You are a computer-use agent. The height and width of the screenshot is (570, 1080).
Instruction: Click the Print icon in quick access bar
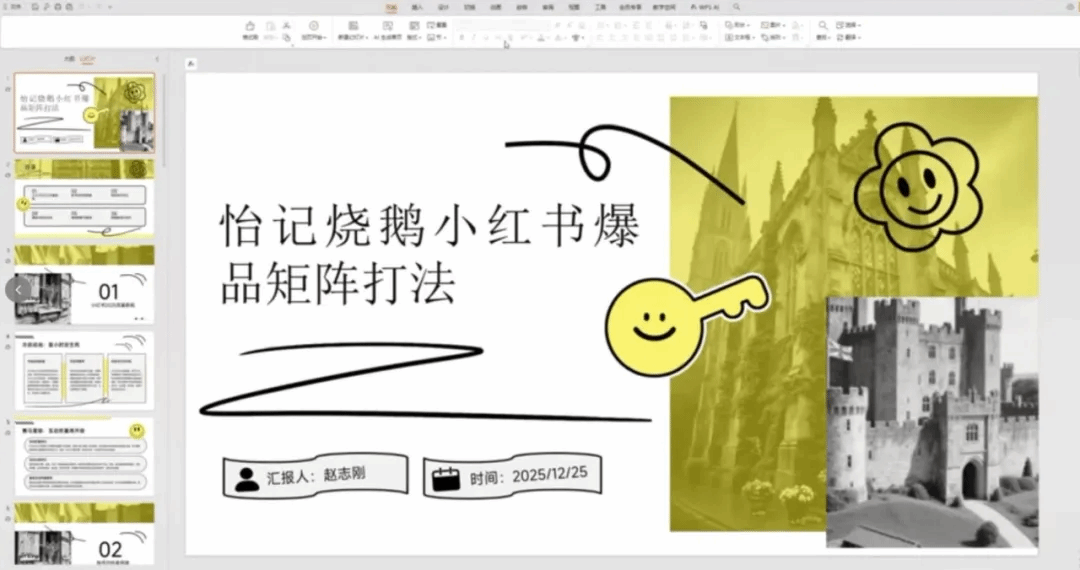[58, 7]
